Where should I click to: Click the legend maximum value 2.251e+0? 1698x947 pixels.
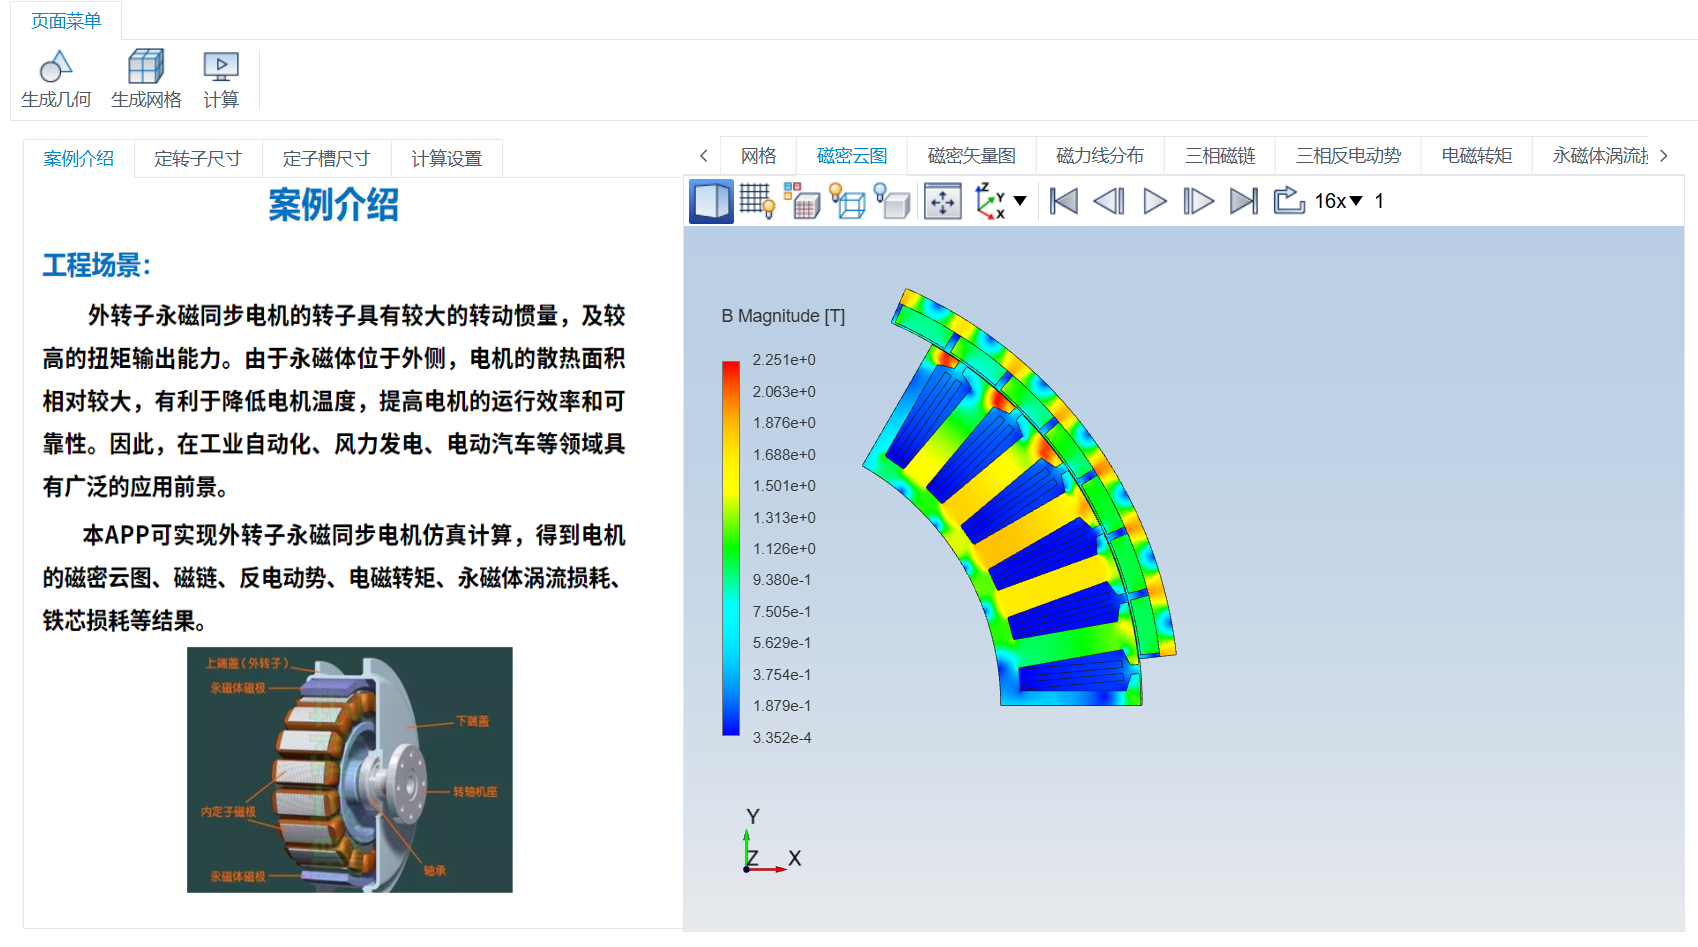784,360
